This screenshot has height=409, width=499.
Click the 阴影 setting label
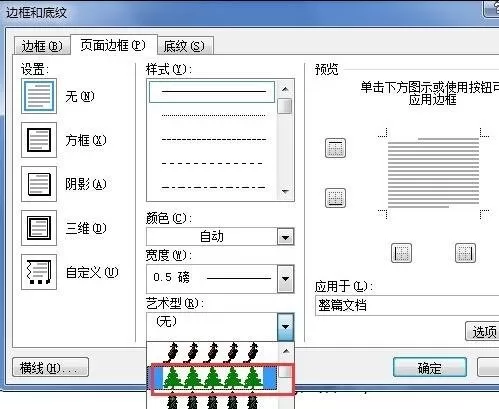86,184
